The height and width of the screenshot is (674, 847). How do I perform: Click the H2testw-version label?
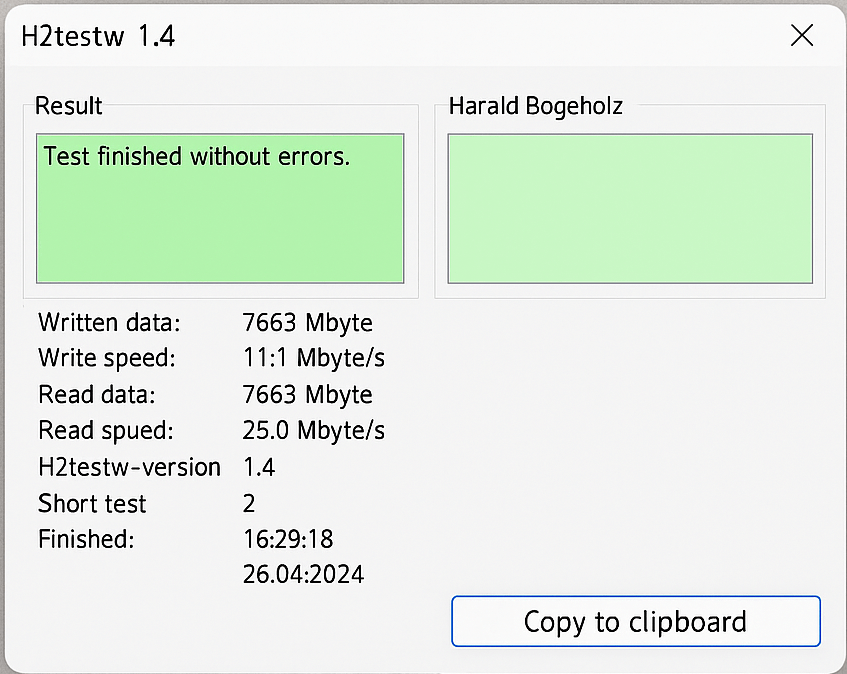point(129,467)
